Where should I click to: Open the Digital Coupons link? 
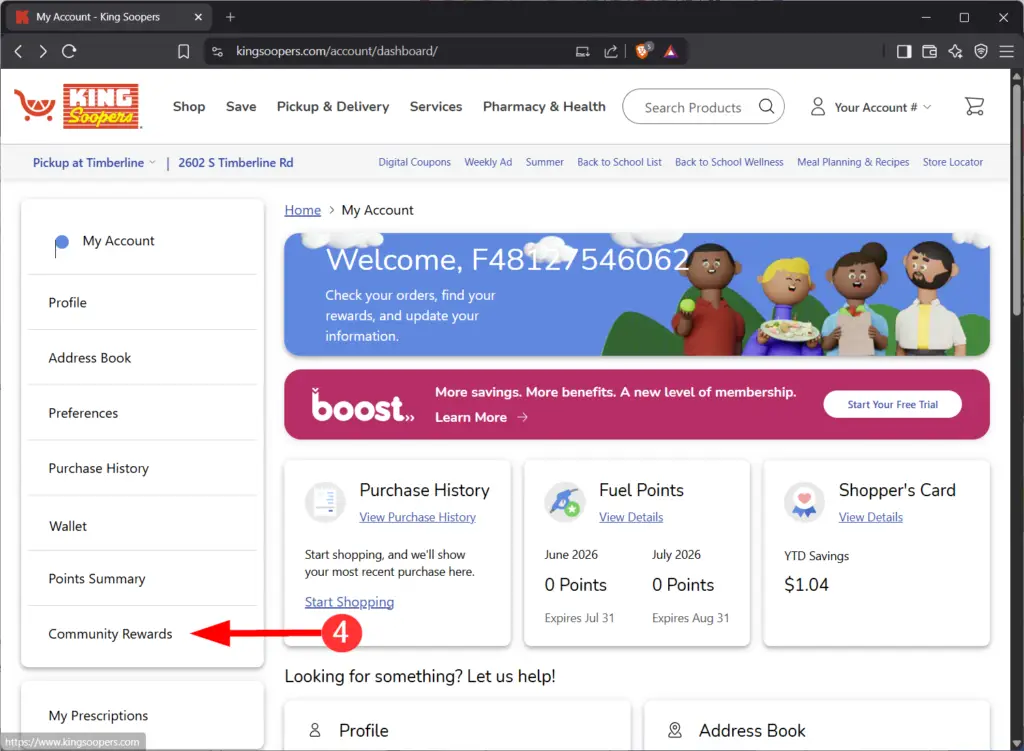[x=414, y=162]
